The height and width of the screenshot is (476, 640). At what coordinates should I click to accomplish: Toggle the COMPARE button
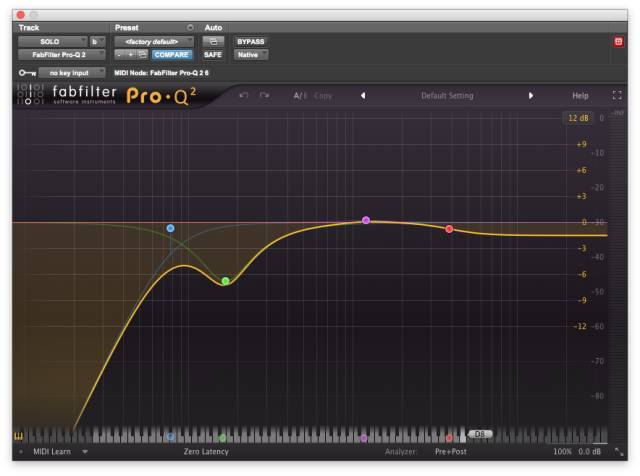coord(171,54)
